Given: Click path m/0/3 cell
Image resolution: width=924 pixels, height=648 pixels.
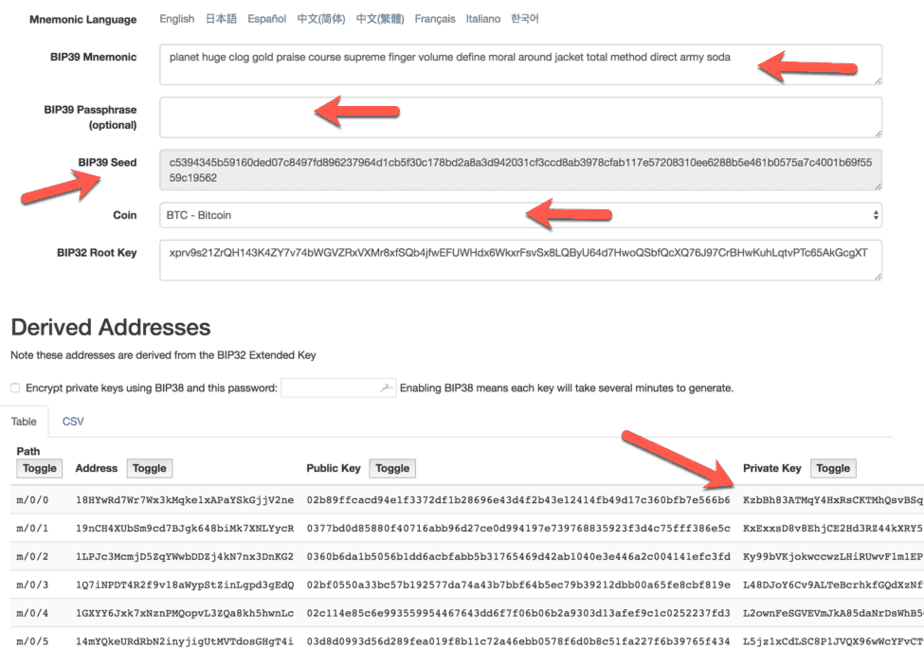Looking at the screenshot, I should (32, 585).
